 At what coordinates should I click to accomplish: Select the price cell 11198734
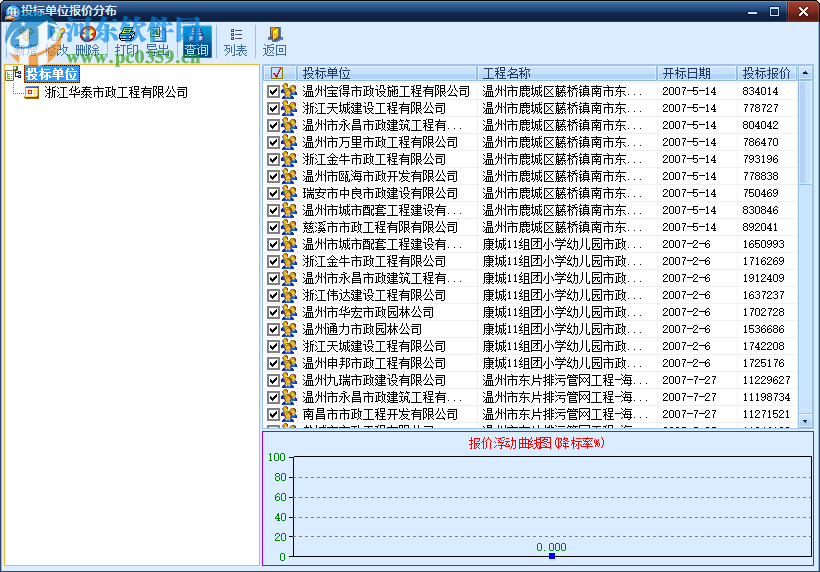767,397
